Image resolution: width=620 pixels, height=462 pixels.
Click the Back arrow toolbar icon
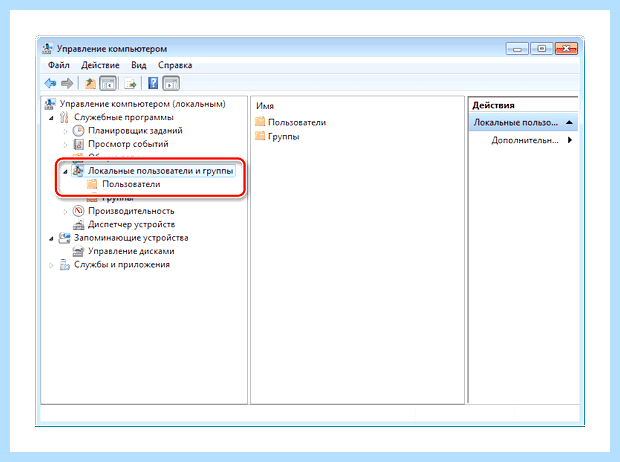[x=50, y=83]
